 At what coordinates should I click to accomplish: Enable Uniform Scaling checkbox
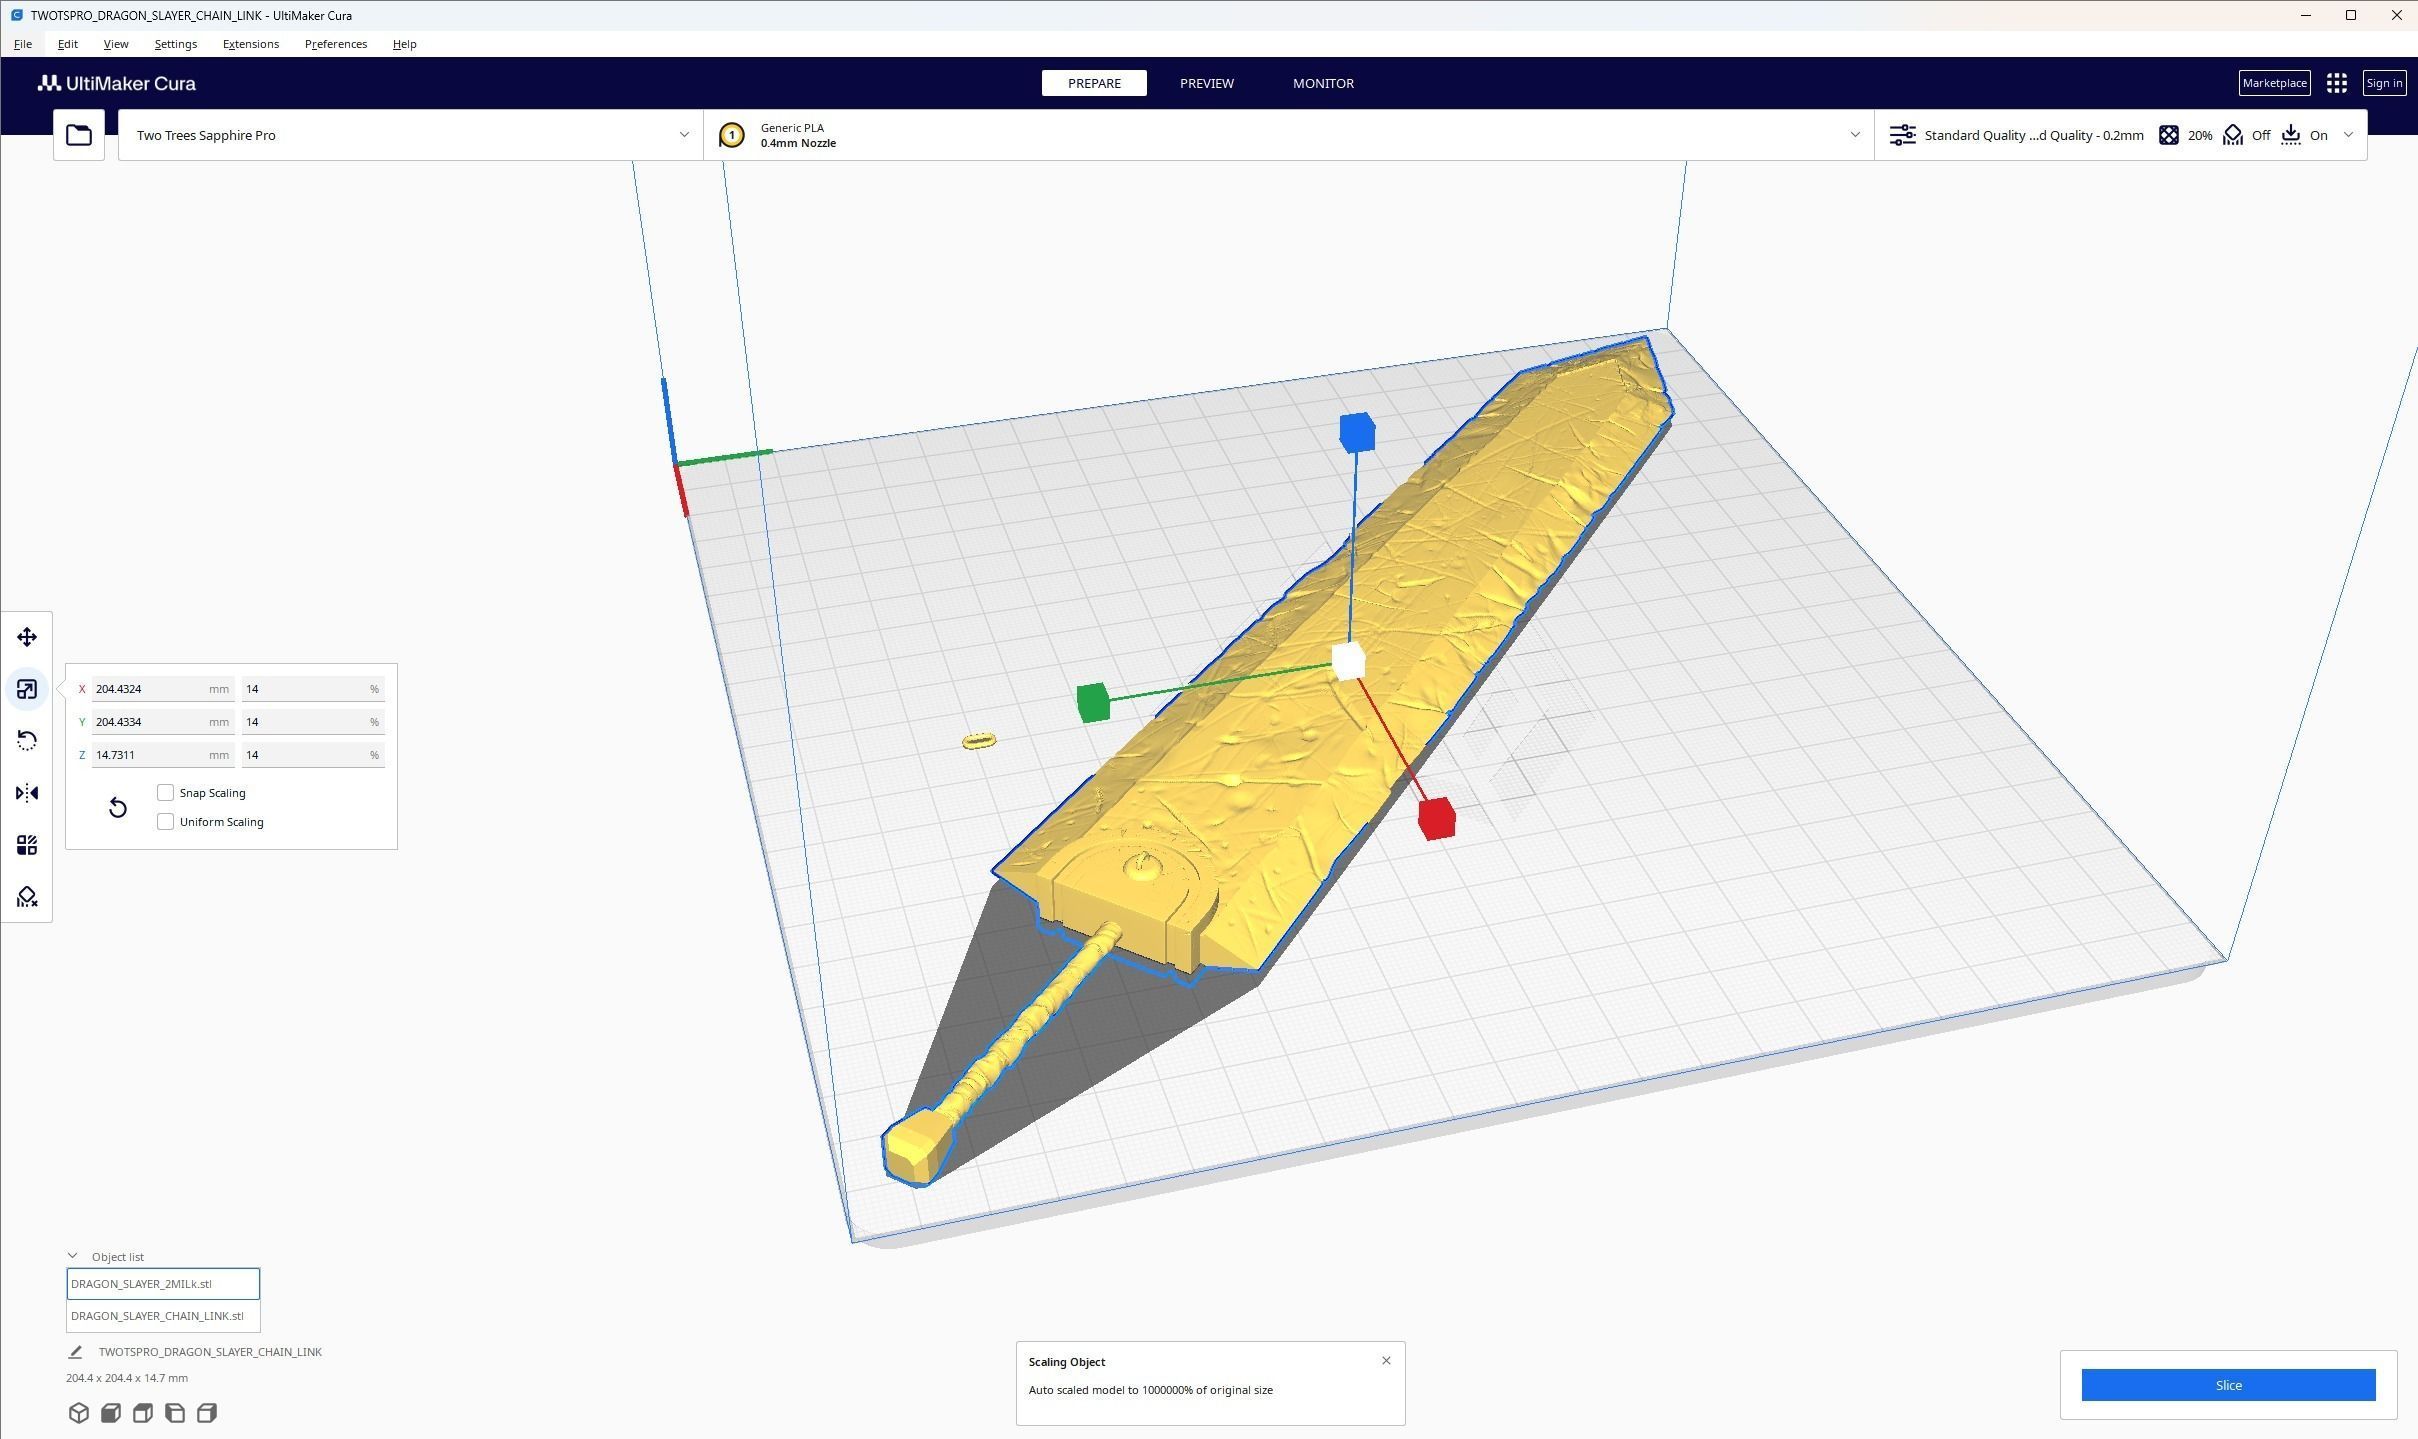pos(166,821)
